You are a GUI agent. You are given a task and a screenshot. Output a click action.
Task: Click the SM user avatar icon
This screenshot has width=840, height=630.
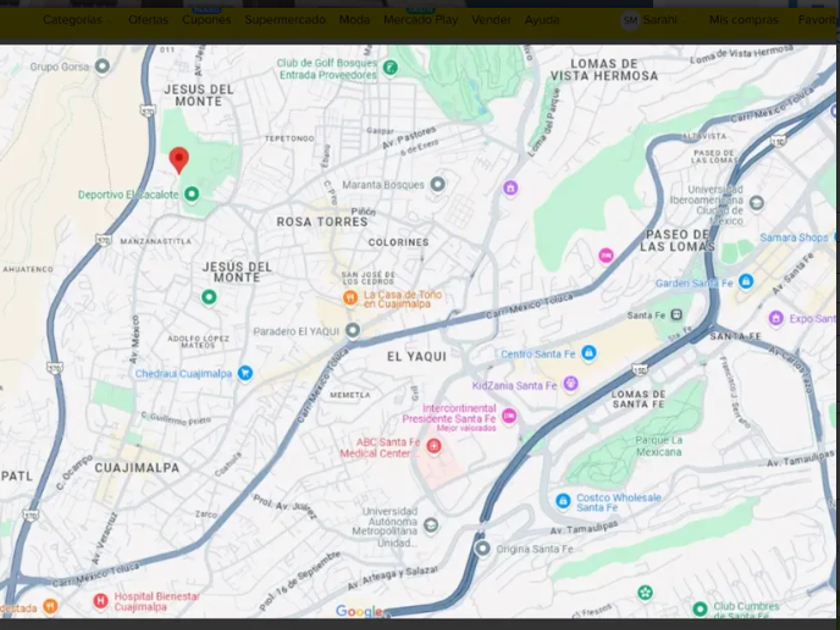630,21
